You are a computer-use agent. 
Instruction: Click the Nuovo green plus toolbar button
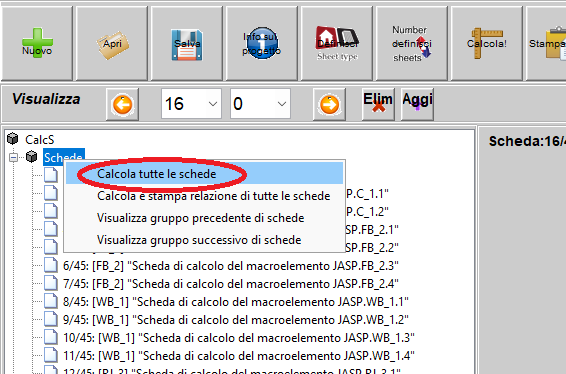coord(37,43)
